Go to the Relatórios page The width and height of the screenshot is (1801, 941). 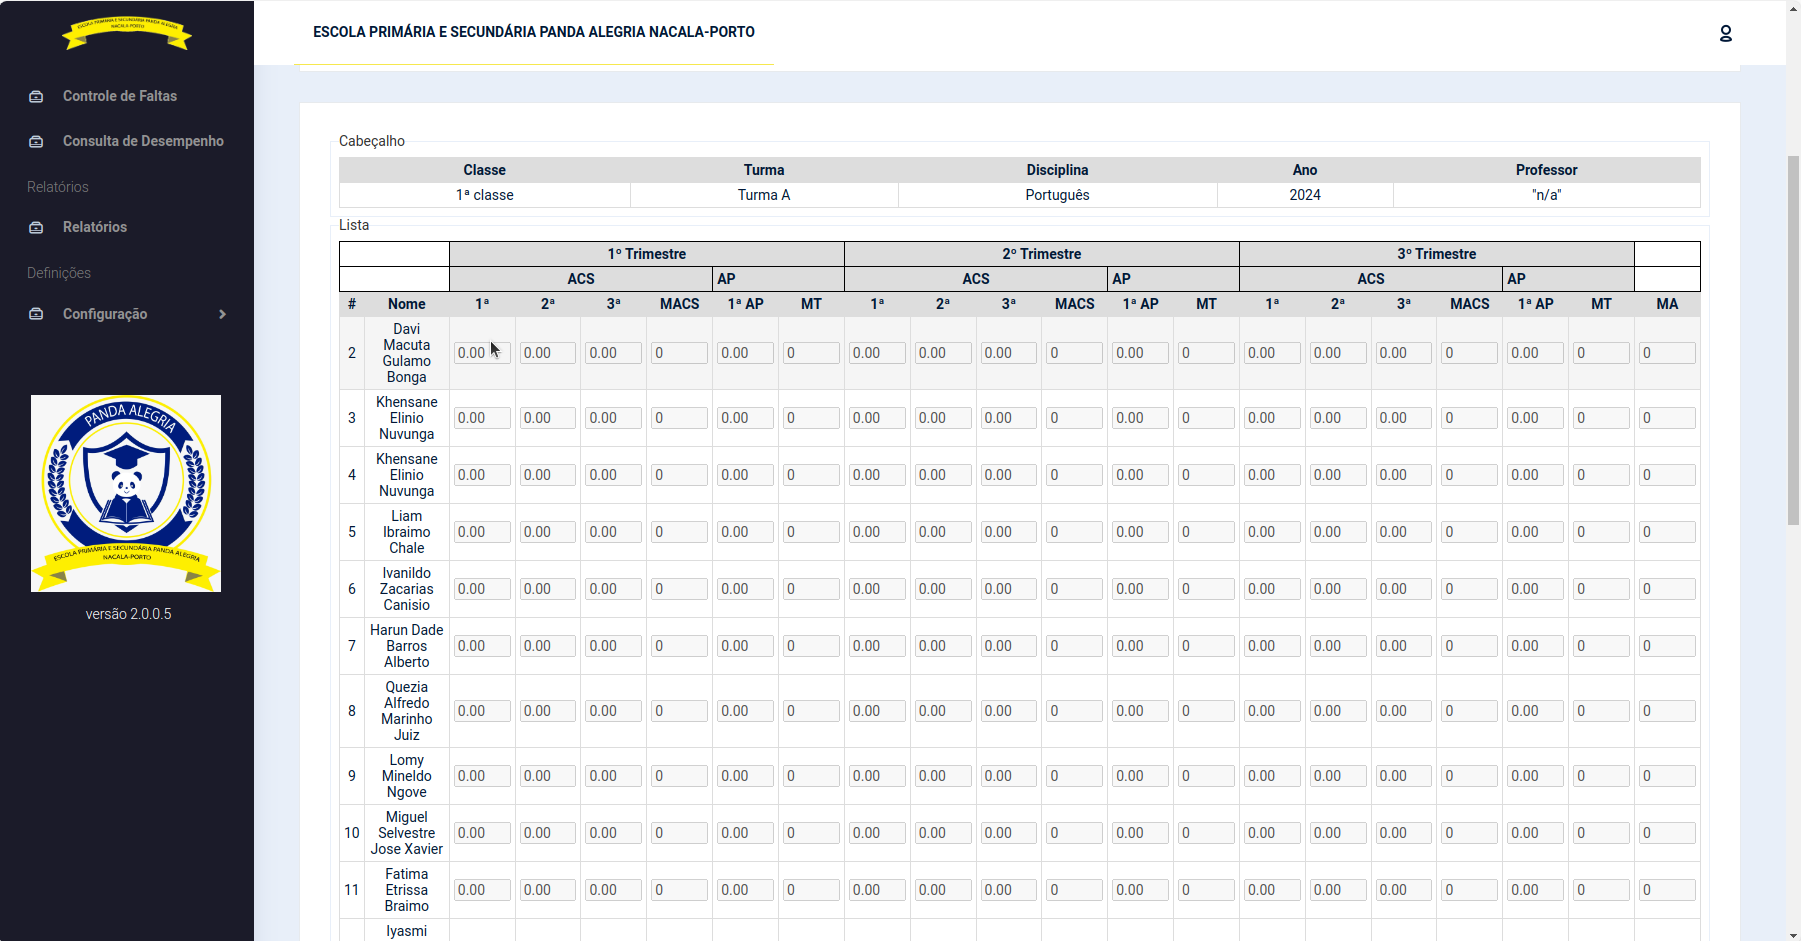[95, 227]
